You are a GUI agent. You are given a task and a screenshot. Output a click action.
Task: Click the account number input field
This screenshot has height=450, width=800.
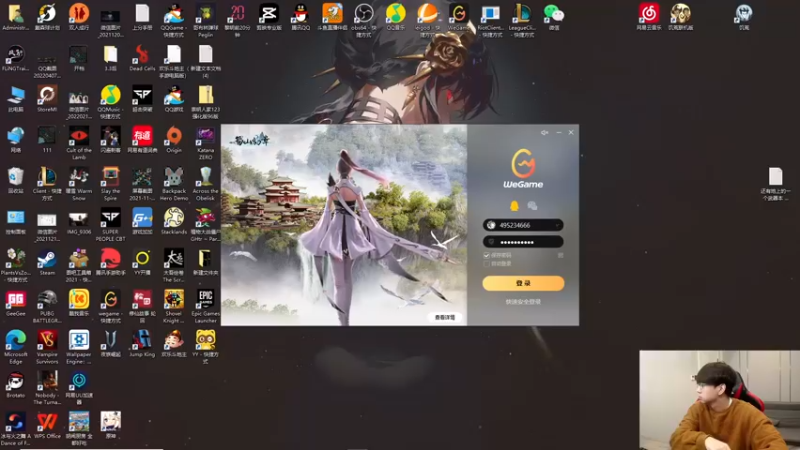point(523,225)
